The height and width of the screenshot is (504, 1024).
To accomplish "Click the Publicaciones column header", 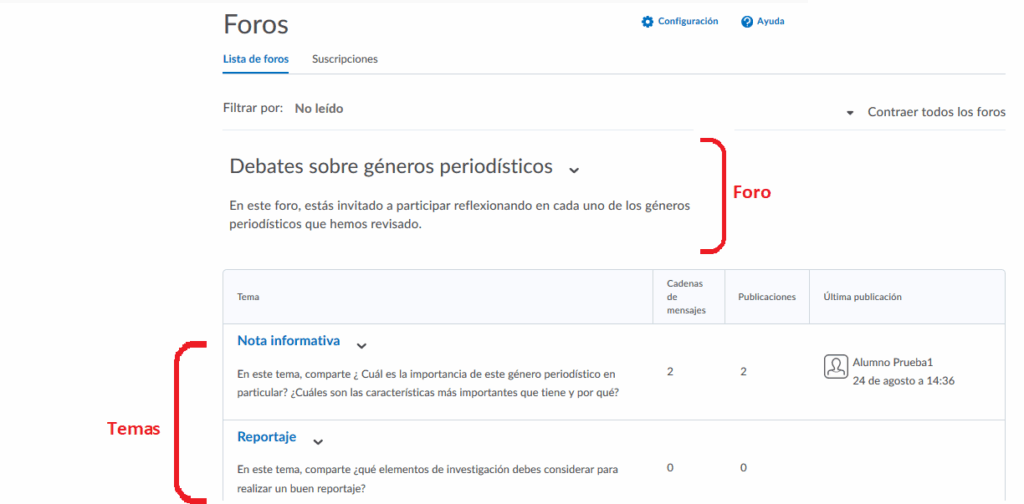I will coord(766,297).
